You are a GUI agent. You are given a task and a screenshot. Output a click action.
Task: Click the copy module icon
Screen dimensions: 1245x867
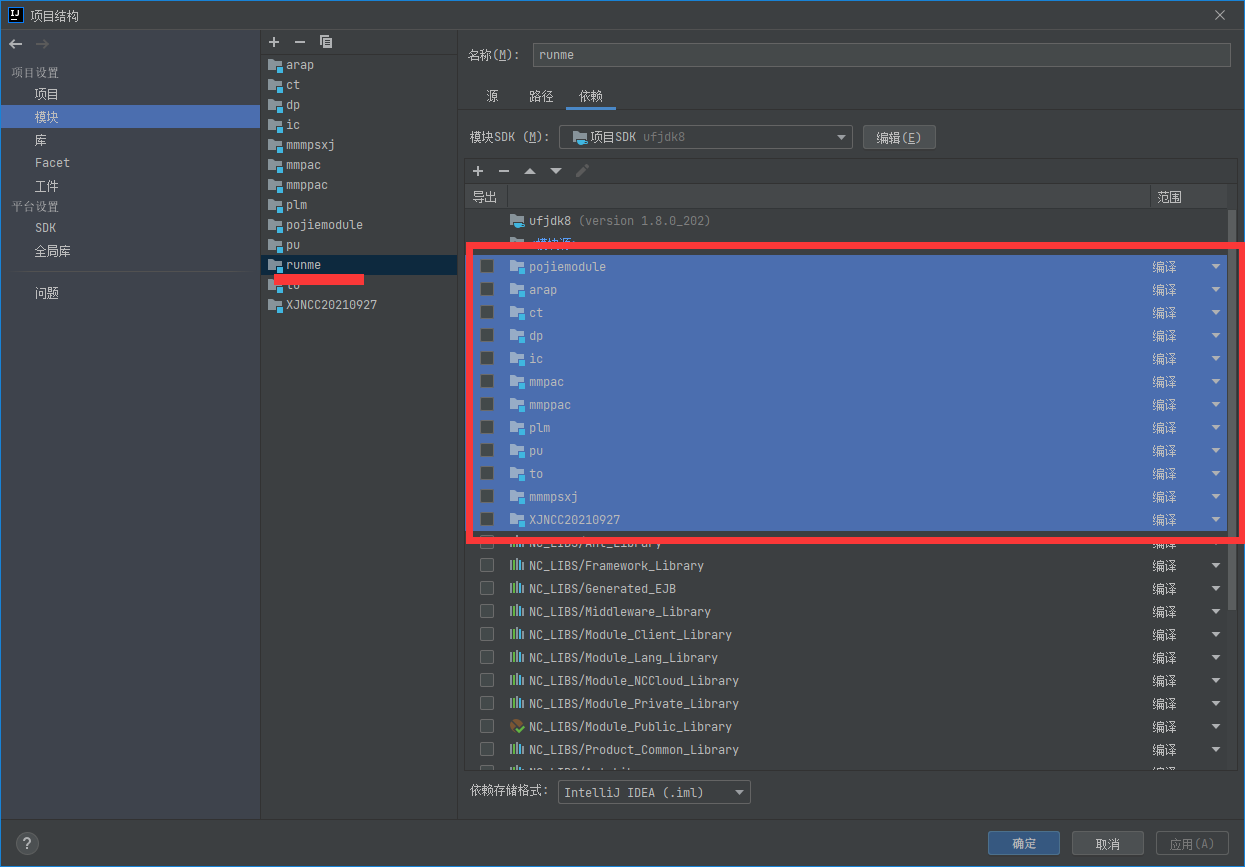click(x=325, y=42)
